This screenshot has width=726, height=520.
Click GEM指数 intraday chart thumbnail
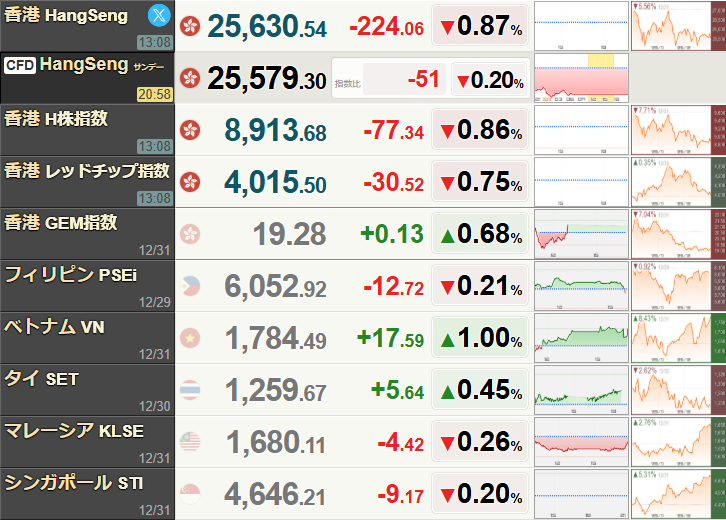tap(582, 234)
